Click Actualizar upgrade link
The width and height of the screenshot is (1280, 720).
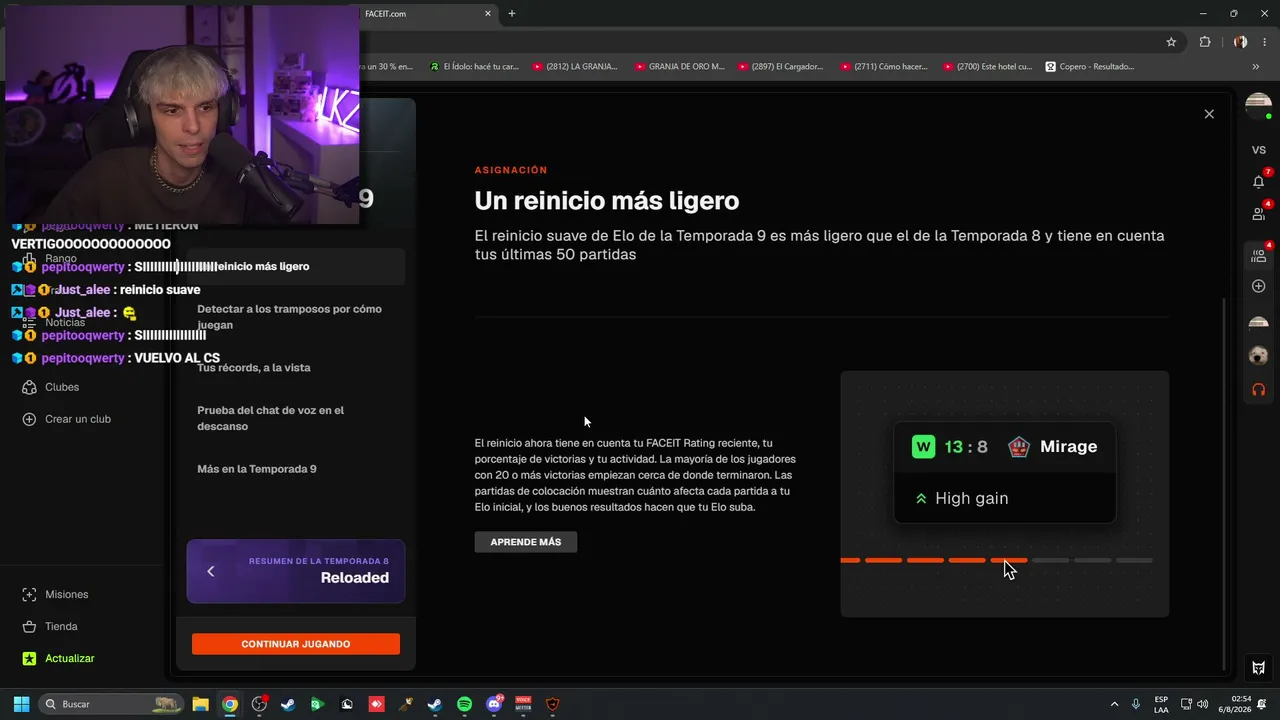[x=70, y=658]
